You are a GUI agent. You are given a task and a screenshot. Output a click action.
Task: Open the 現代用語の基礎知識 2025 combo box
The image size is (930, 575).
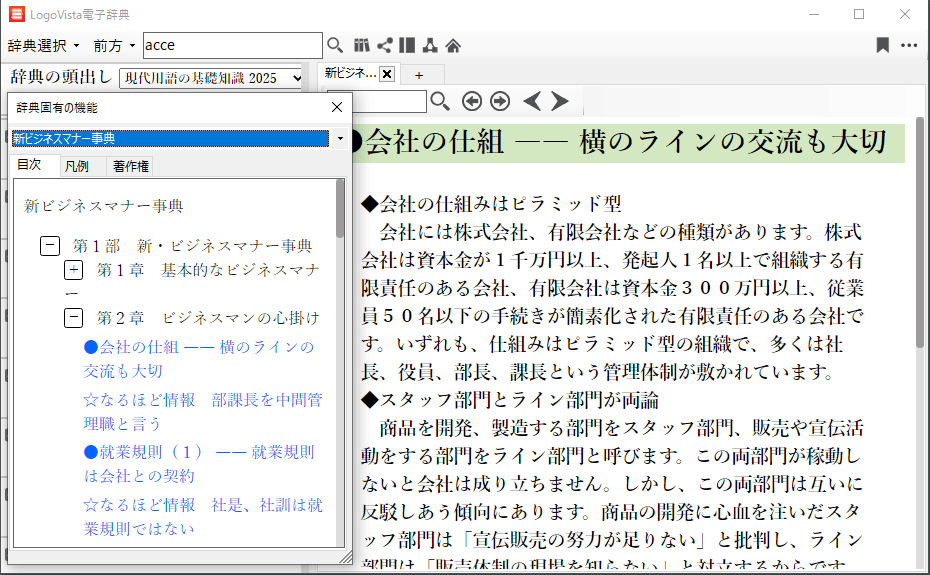point(211,78)
